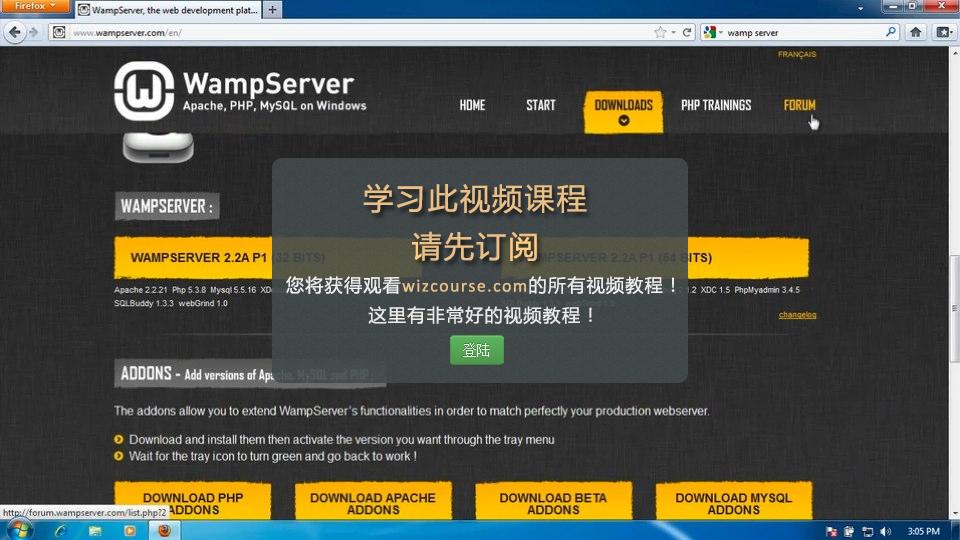Open the changelog link
960x540 pixels.
[797, 315]
